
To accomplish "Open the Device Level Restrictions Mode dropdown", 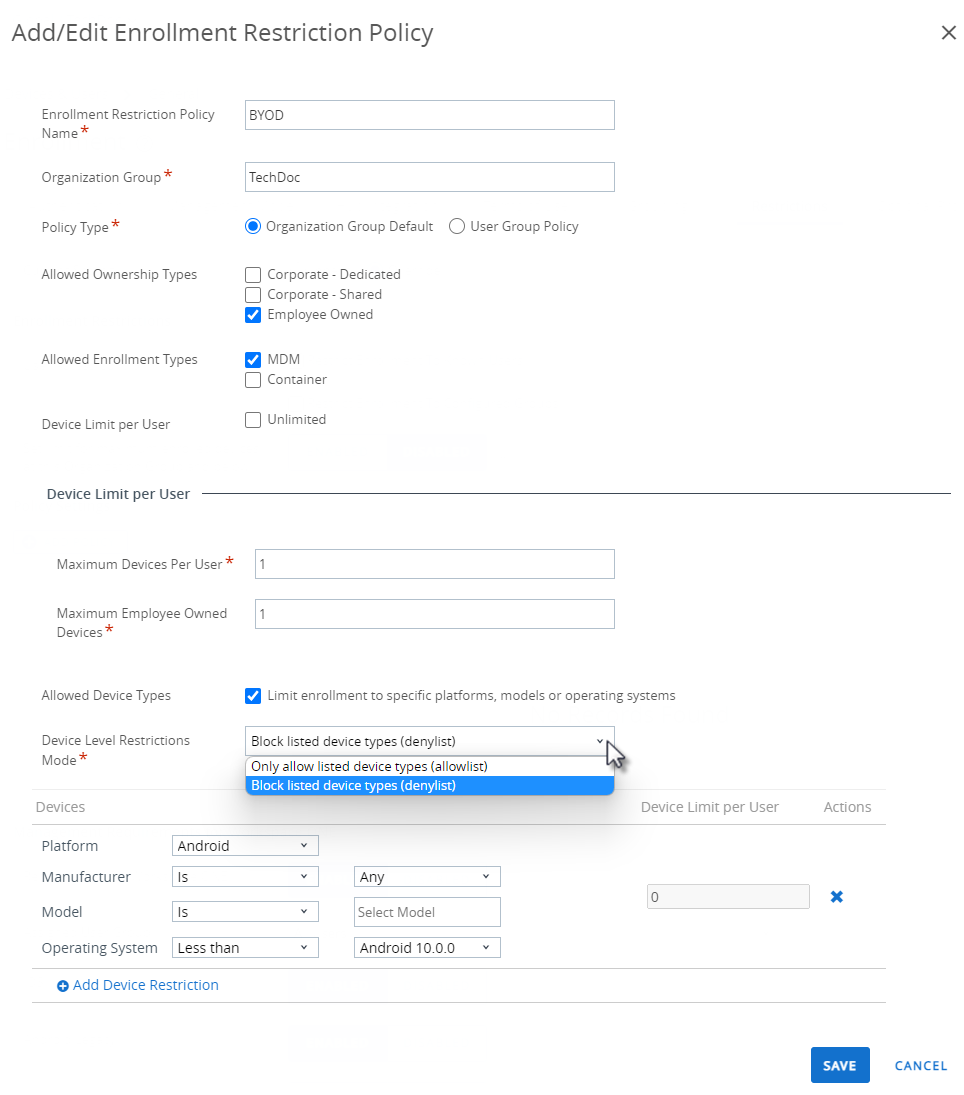I will click(430, 741).
